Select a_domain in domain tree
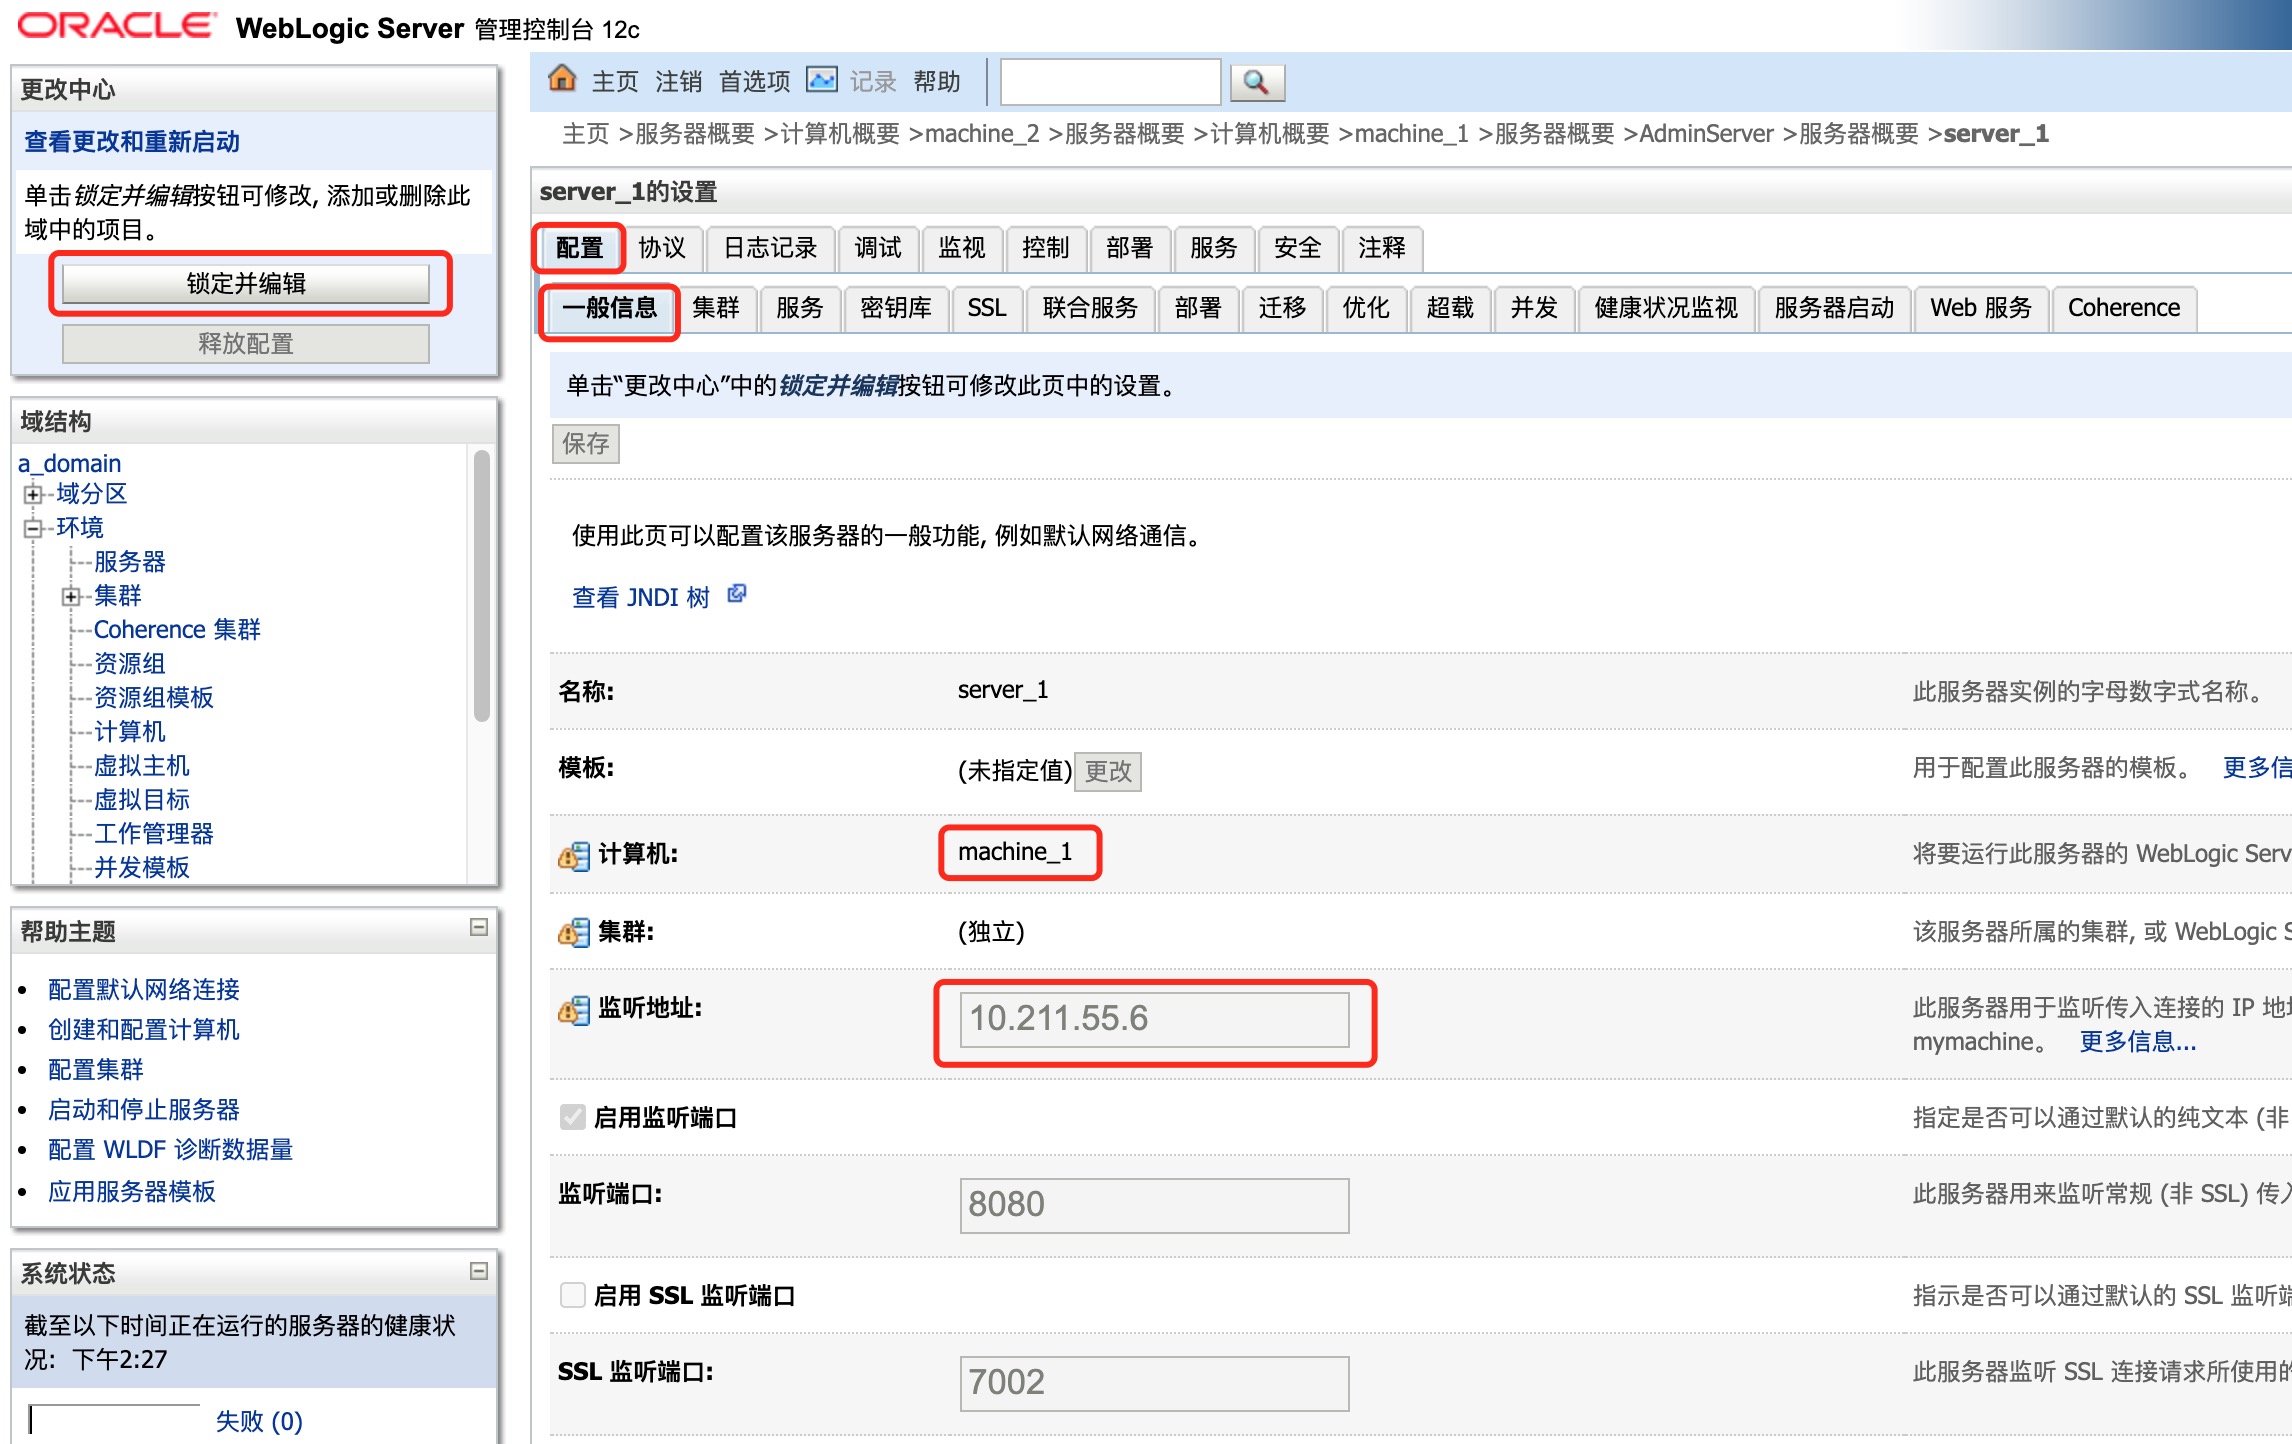Image resolution: width=2292 pixels, height=1444 pixels. 70,464
